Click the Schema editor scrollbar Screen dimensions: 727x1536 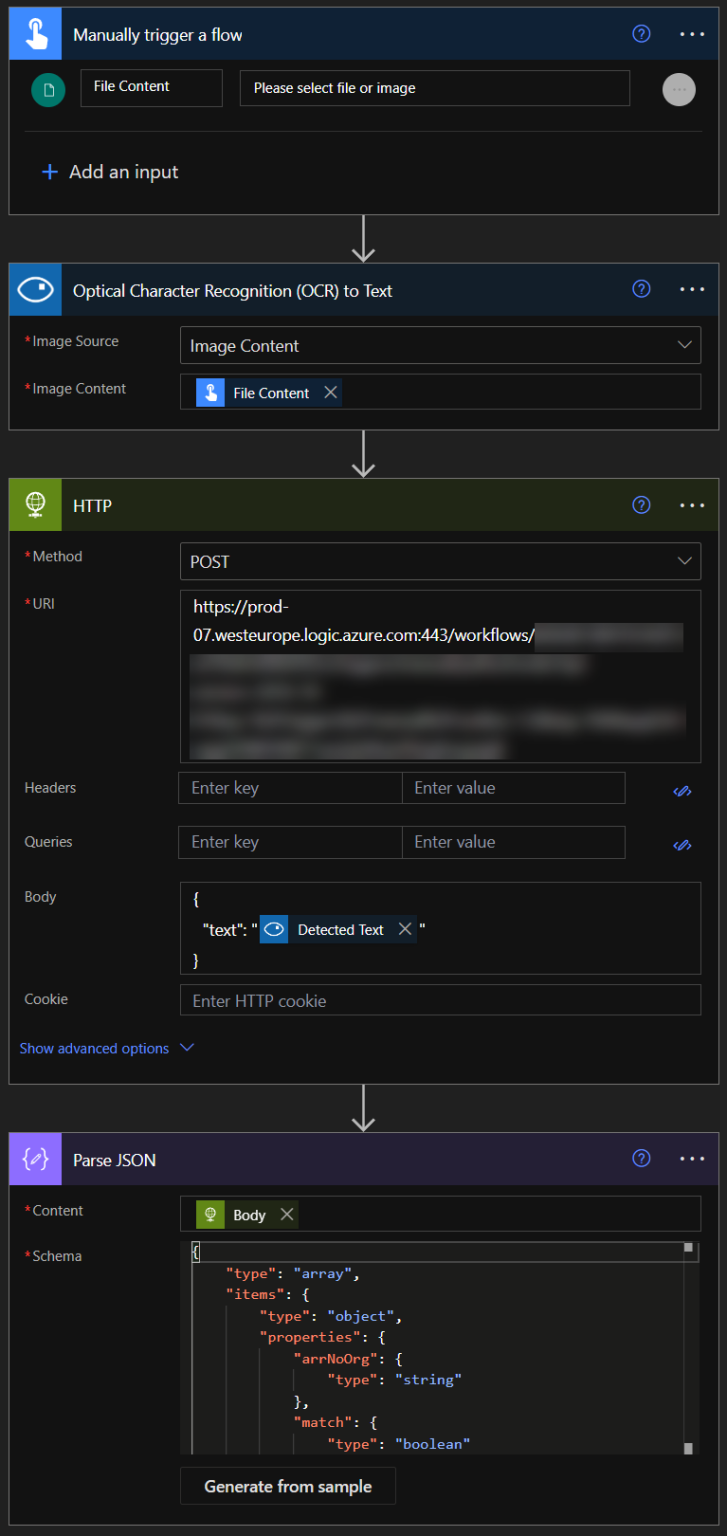click(x=688, y=1347)
